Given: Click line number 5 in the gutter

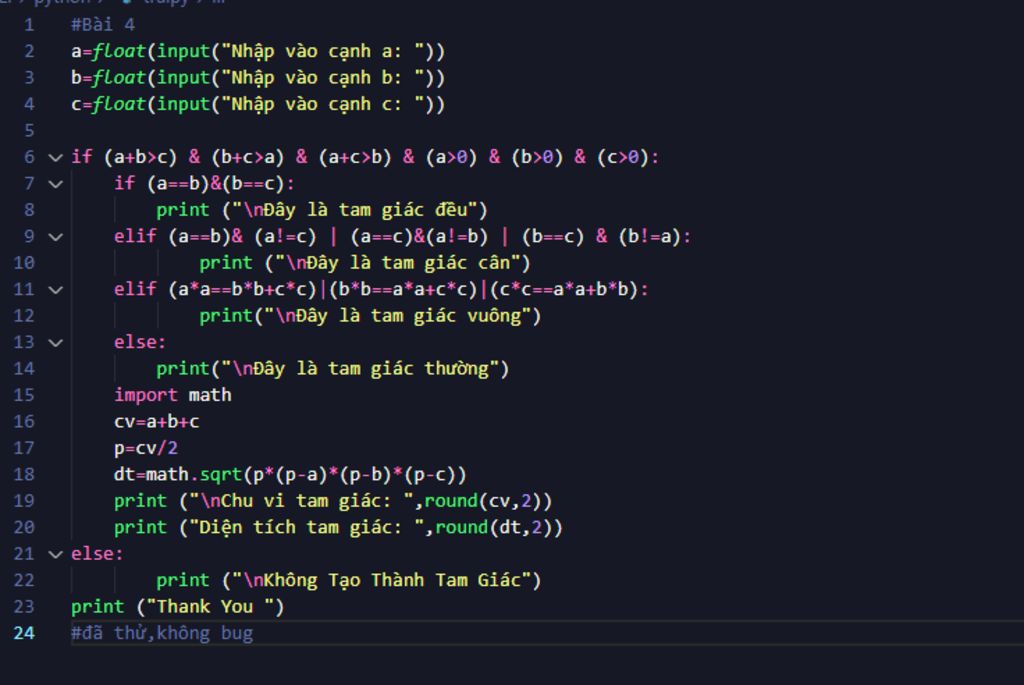Looking at the screenshot, I should pos(29,131).
